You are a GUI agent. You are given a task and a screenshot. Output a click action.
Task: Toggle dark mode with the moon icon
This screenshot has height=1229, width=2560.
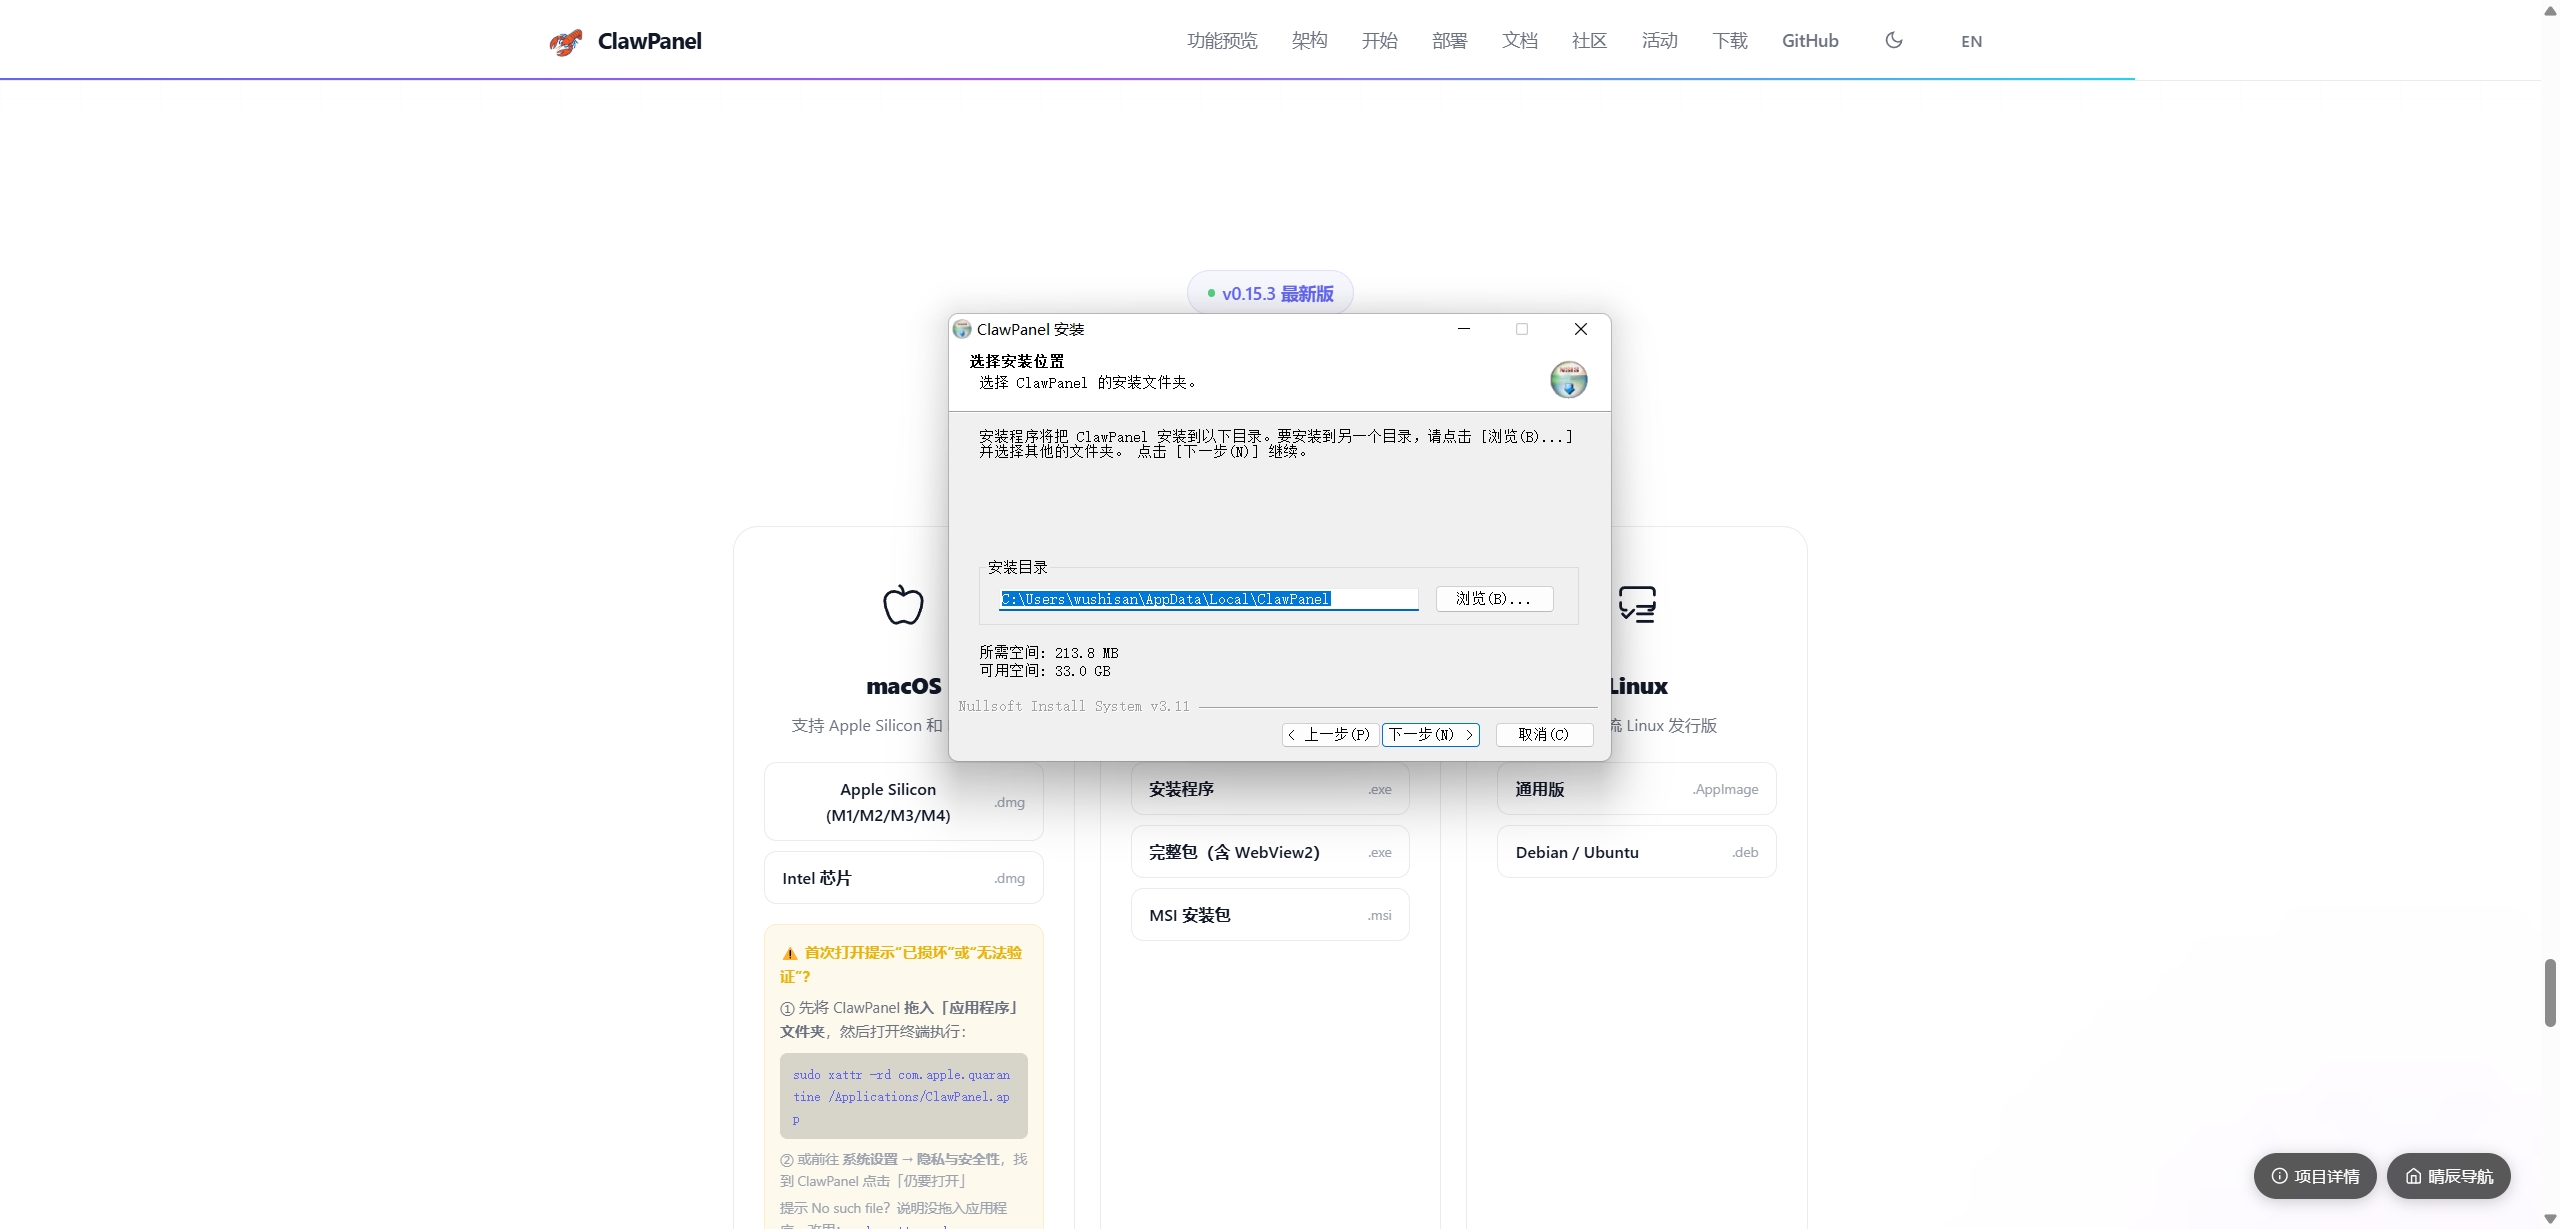(x=1893, y=40)
